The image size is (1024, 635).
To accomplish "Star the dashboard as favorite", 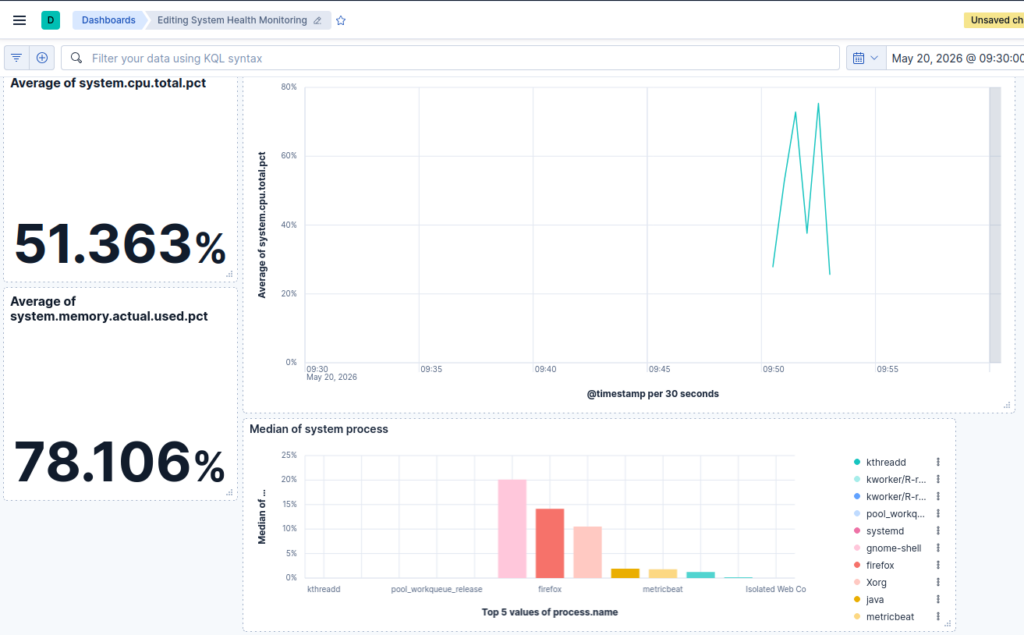I will click(341, 21).
